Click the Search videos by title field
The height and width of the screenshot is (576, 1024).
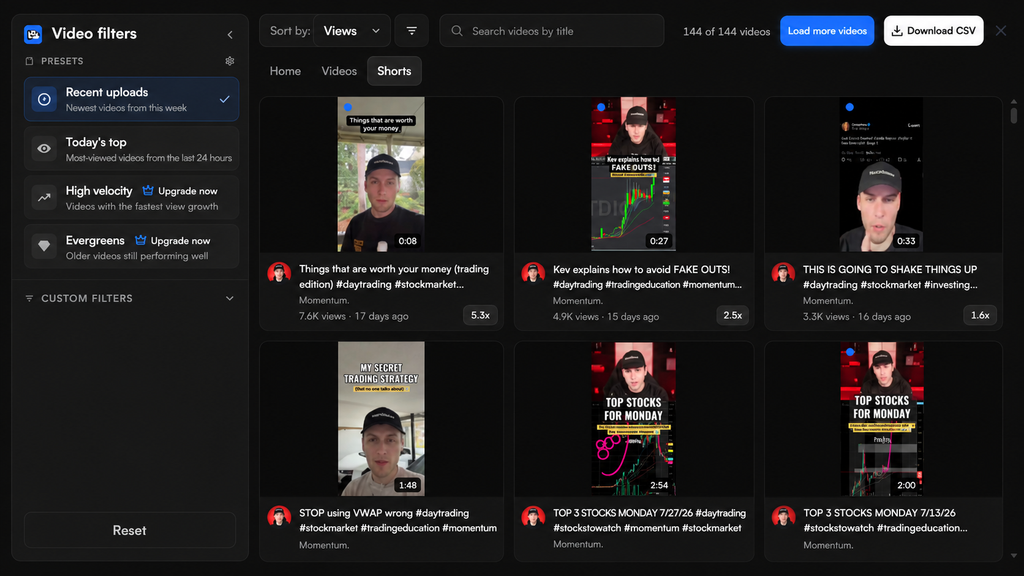click(x=552, y=31)
